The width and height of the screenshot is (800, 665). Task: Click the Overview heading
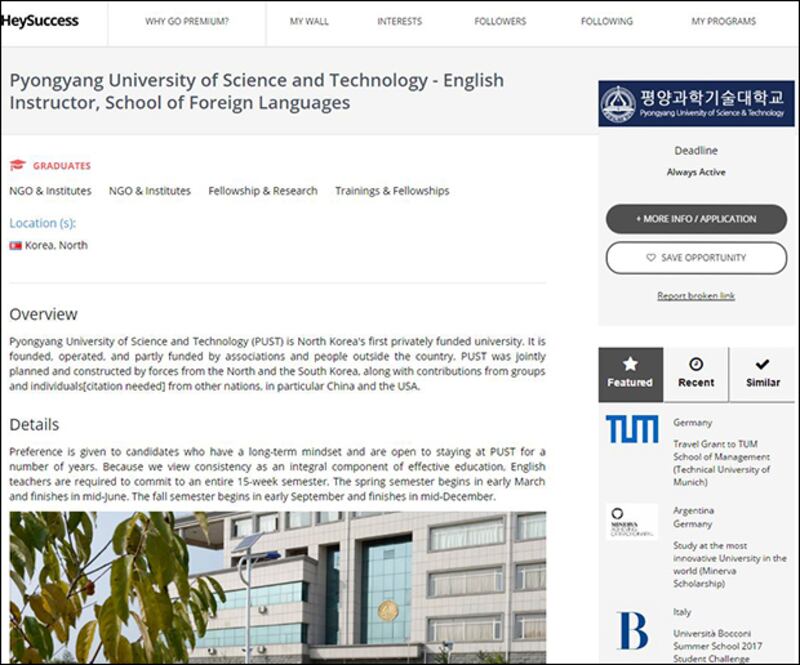pos(43,314)
